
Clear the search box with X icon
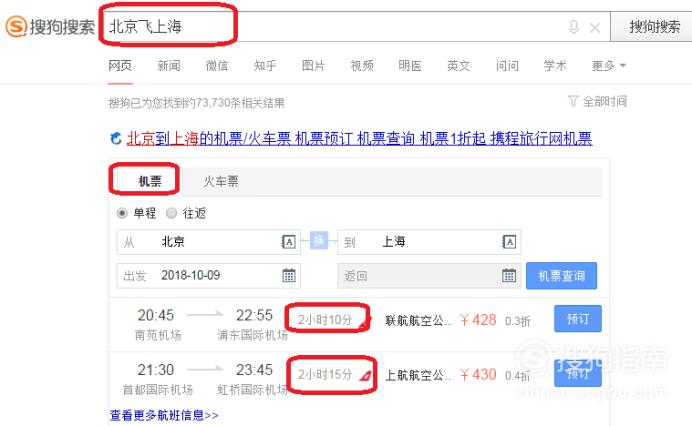[x=594, y=28]
